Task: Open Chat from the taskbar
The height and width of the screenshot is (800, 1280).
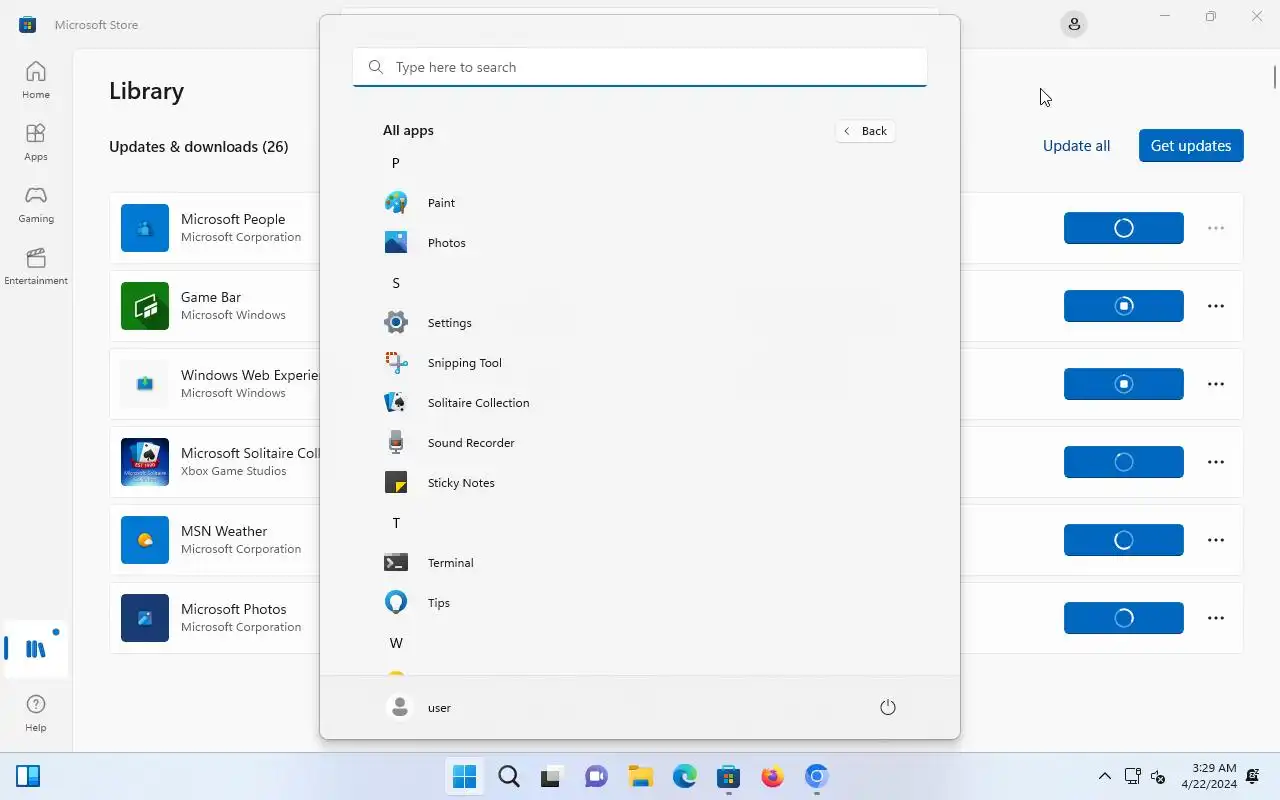Action: click(597, 776)
